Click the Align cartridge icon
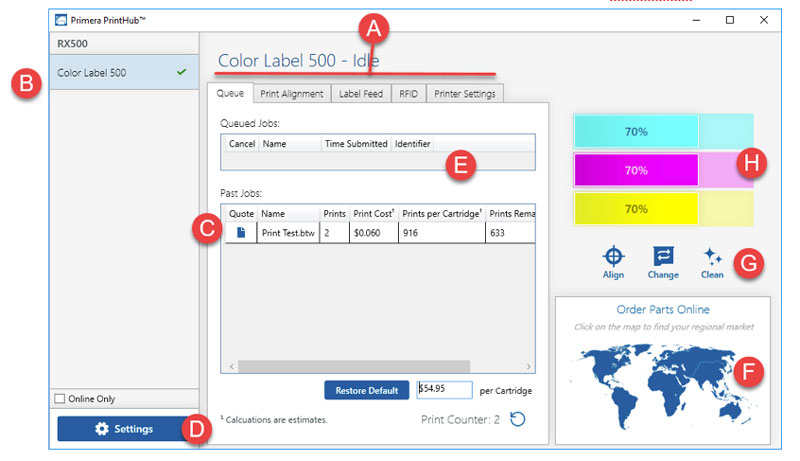Viewport: 800px width, 461px height. (613, 257)
